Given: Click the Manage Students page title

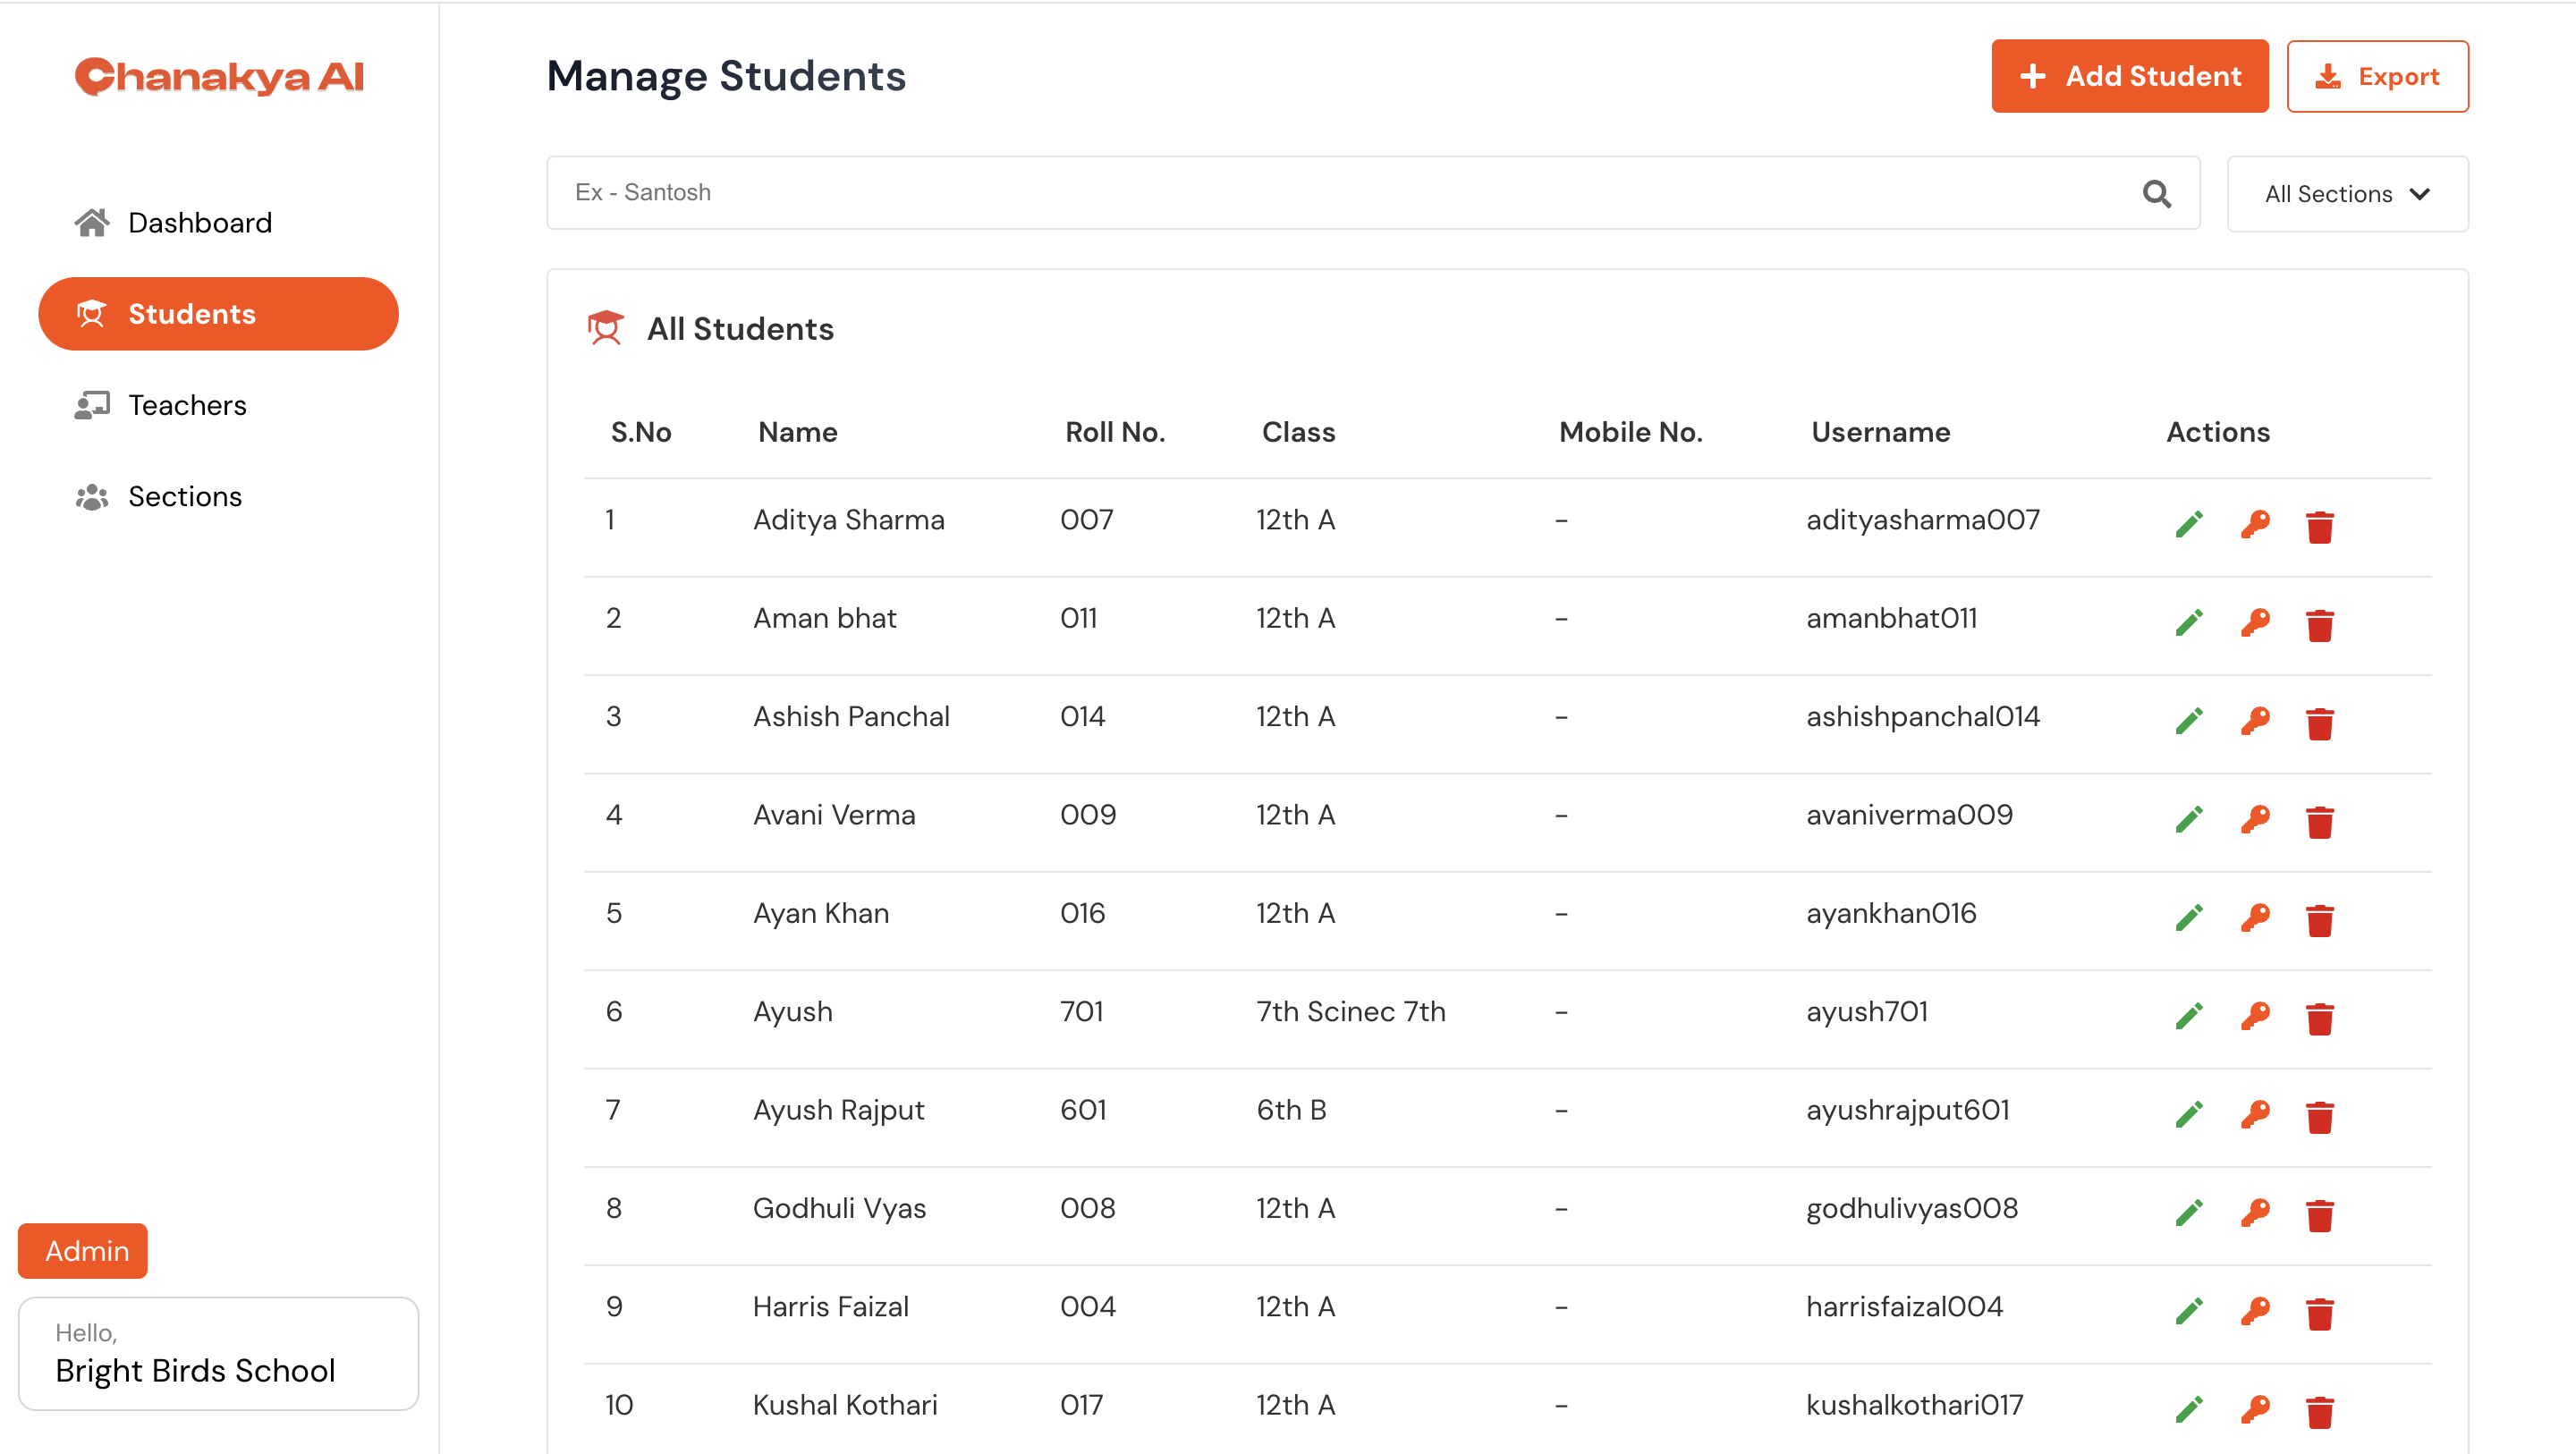Looking at the screenshot, I should [725, 76].
